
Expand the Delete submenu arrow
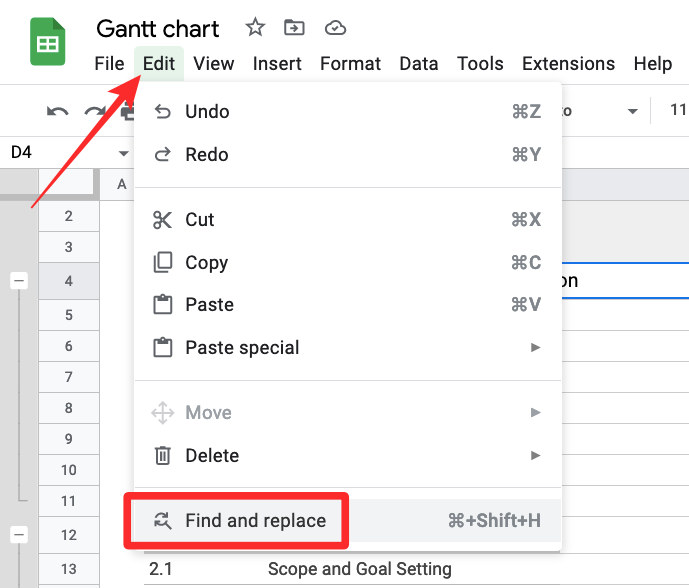pos(535,455)
